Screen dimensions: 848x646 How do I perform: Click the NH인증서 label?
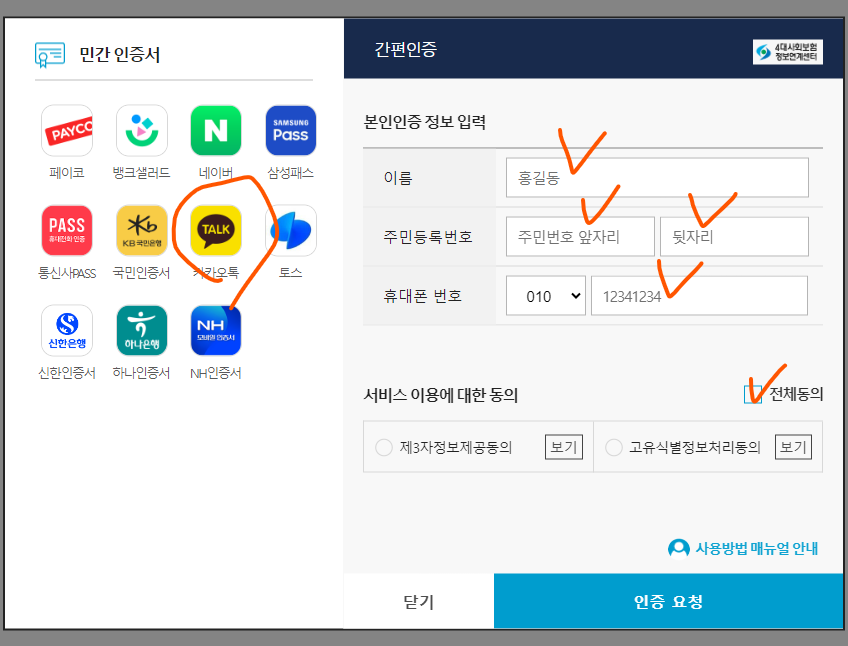(216, 373)
